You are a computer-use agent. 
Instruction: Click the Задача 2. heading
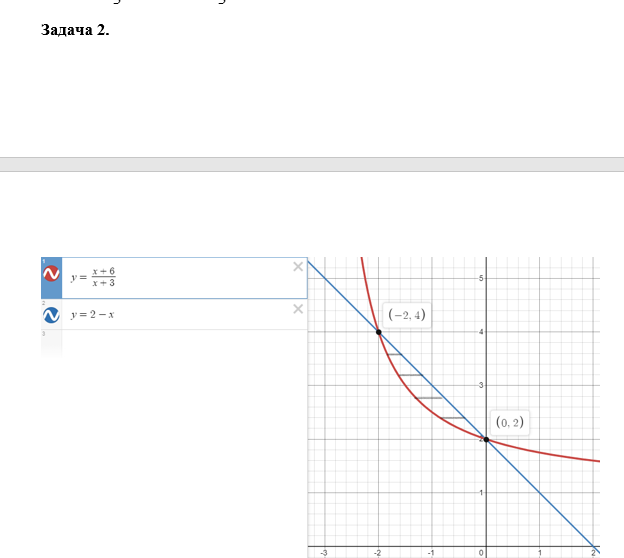(75, 30)
